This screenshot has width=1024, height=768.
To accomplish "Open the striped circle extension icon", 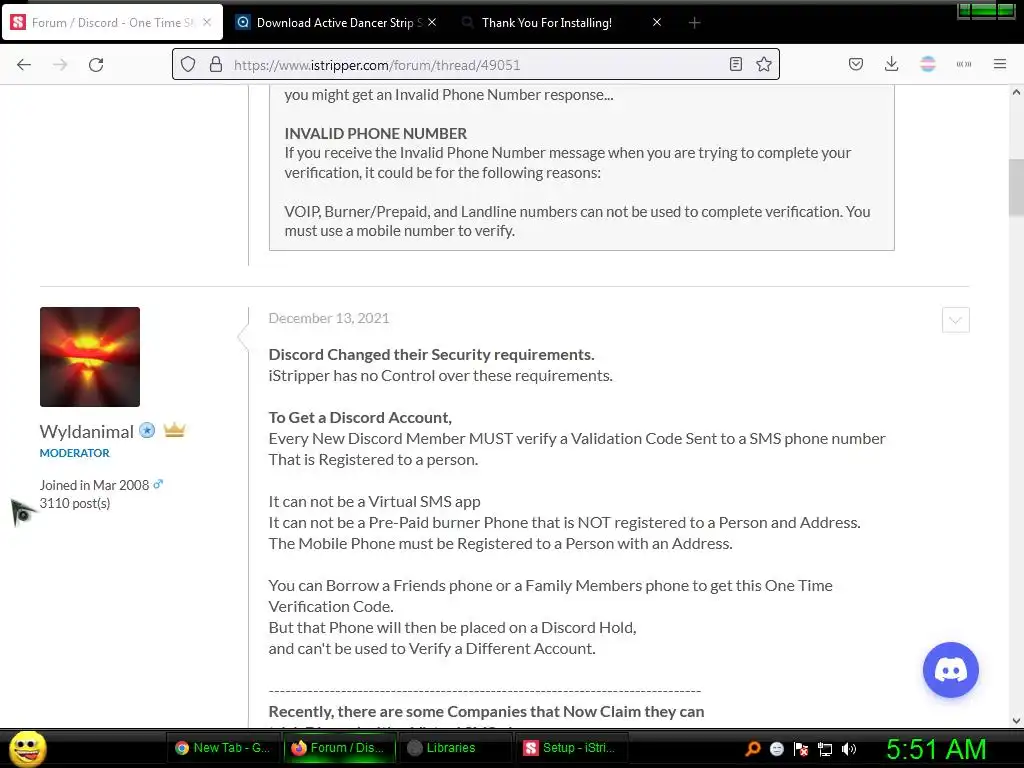I will click(927, 64).
